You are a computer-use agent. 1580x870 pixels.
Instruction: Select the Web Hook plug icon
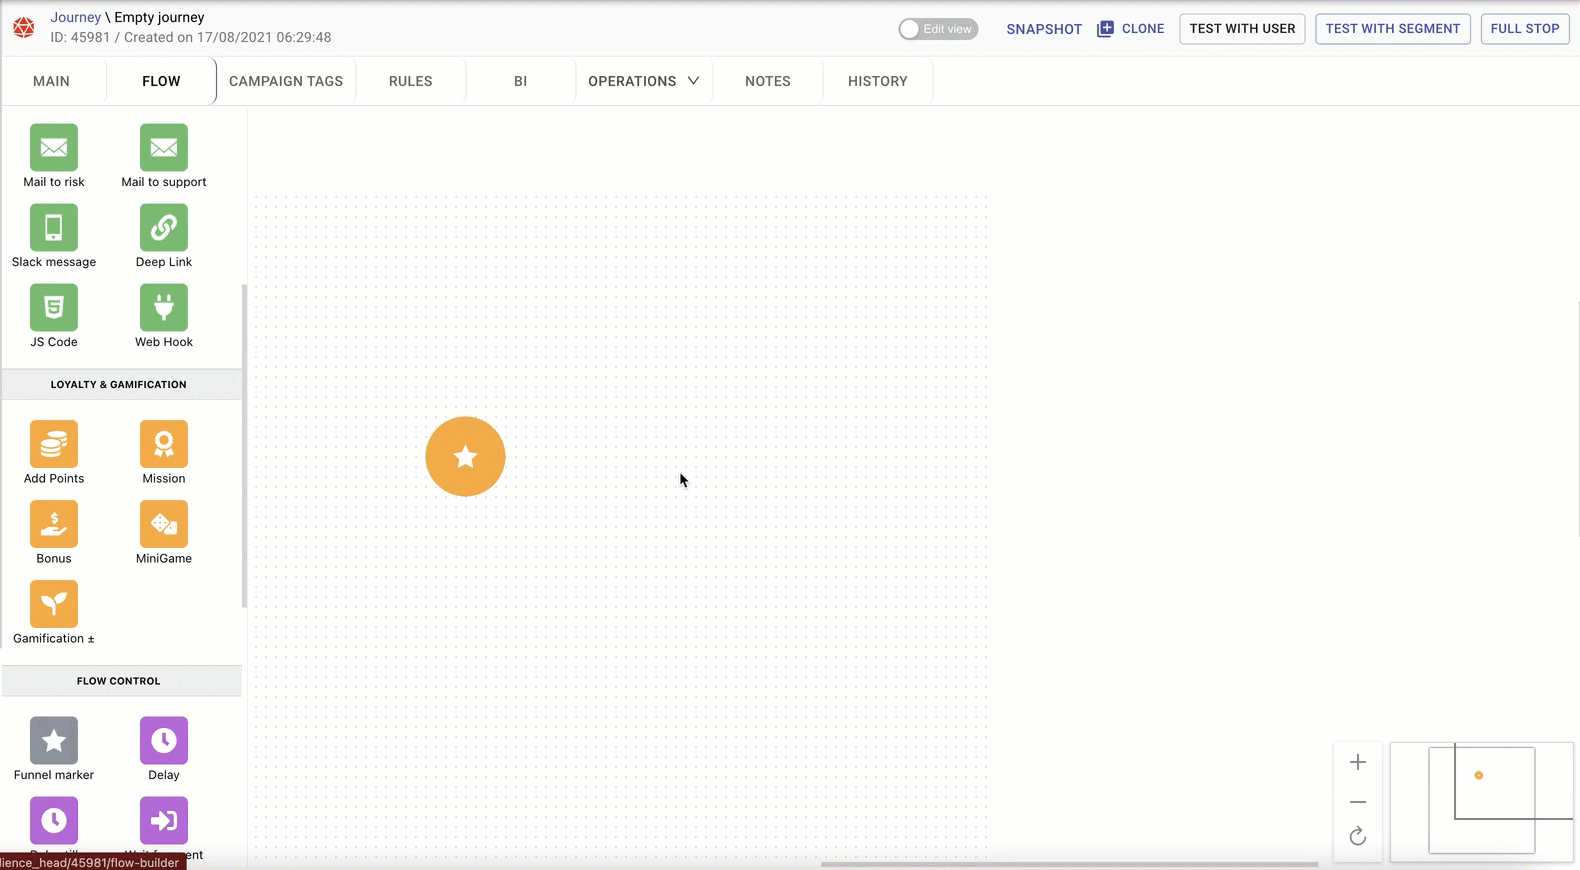coord(164,308)
